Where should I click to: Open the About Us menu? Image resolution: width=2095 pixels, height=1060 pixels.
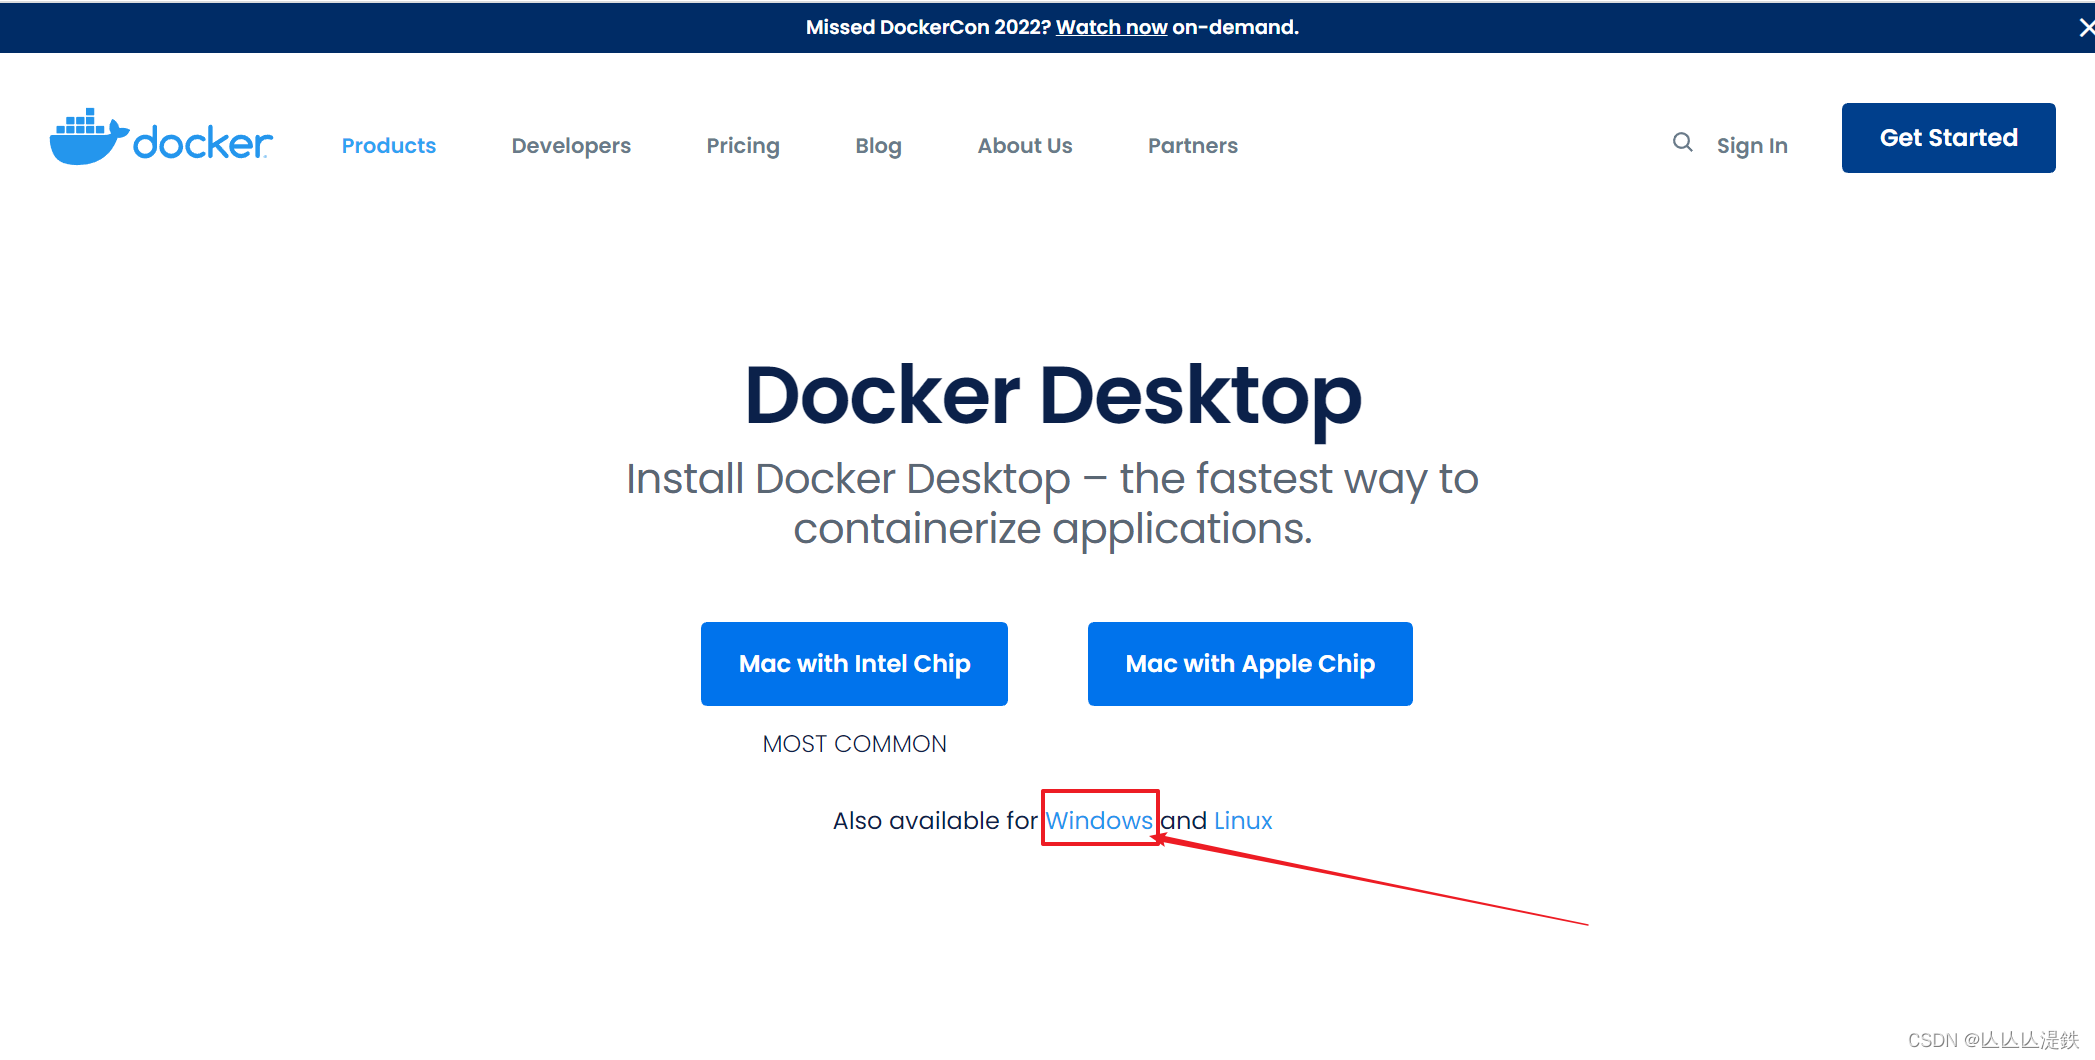pos(1025,146)
